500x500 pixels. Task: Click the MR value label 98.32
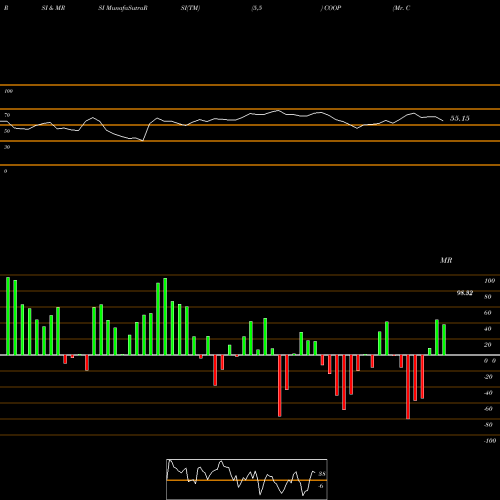[465, 293]
